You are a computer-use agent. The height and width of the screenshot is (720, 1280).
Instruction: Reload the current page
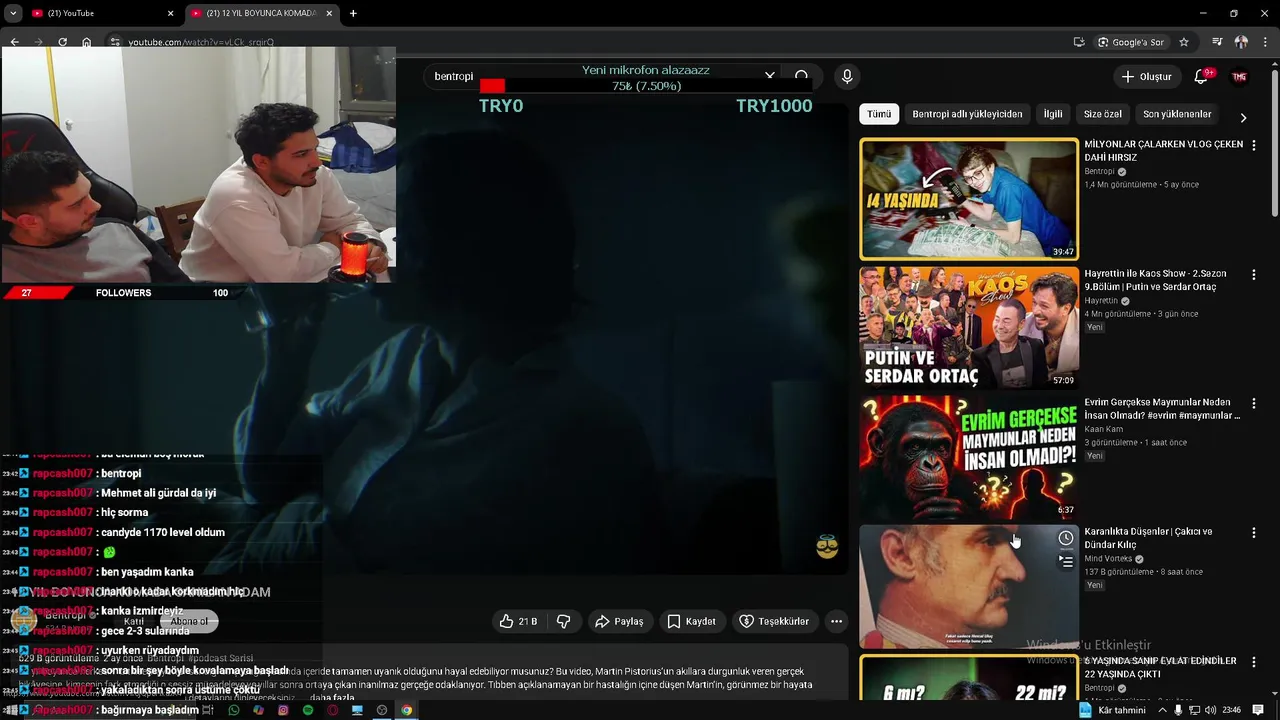62,42
